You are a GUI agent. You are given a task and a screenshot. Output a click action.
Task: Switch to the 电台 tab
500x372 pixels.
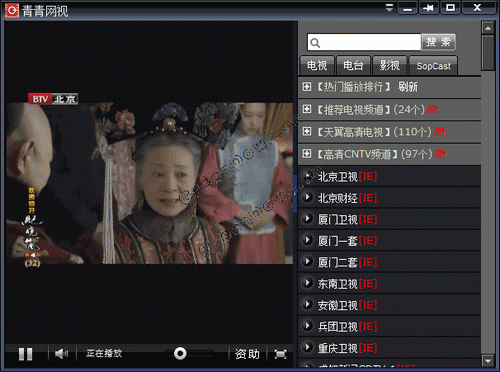(353, 65)
